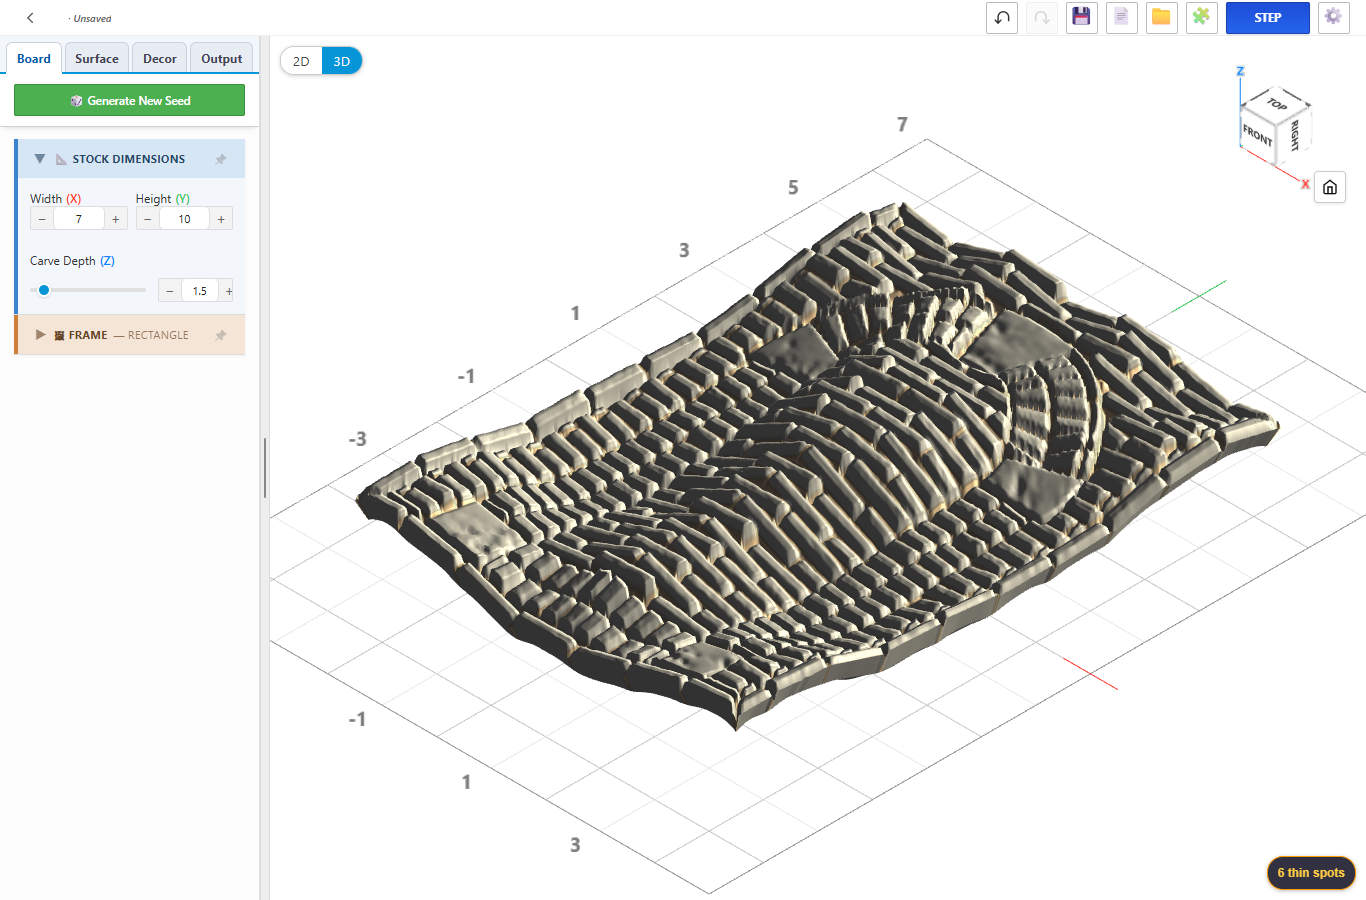Viewport: 1366px width, 900px height.
Task: Expand the Frame Rectangle section
Action: click(40, 335)
